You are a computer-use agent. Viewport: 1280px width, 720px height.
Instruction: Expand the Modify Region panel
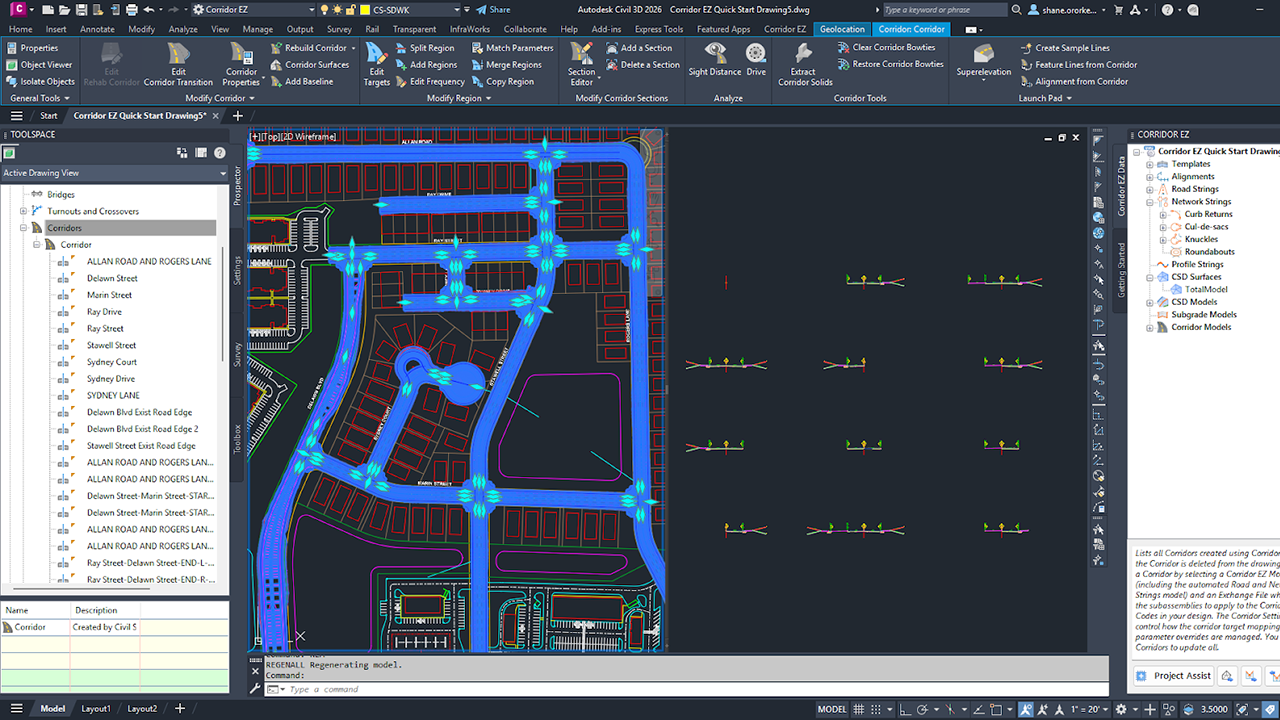point(458,98)
